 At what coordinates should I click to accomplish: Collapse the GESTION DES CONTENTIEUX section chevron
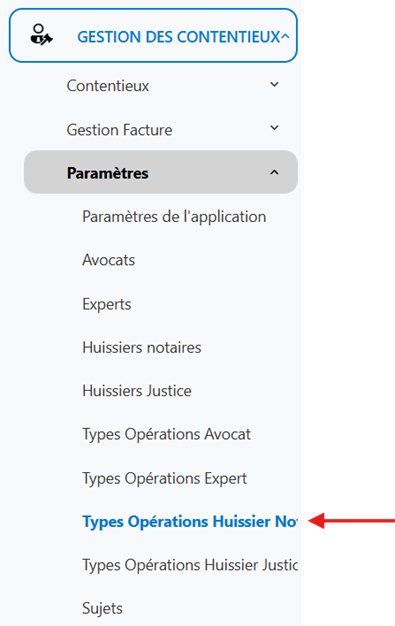(x=285, y=37)
